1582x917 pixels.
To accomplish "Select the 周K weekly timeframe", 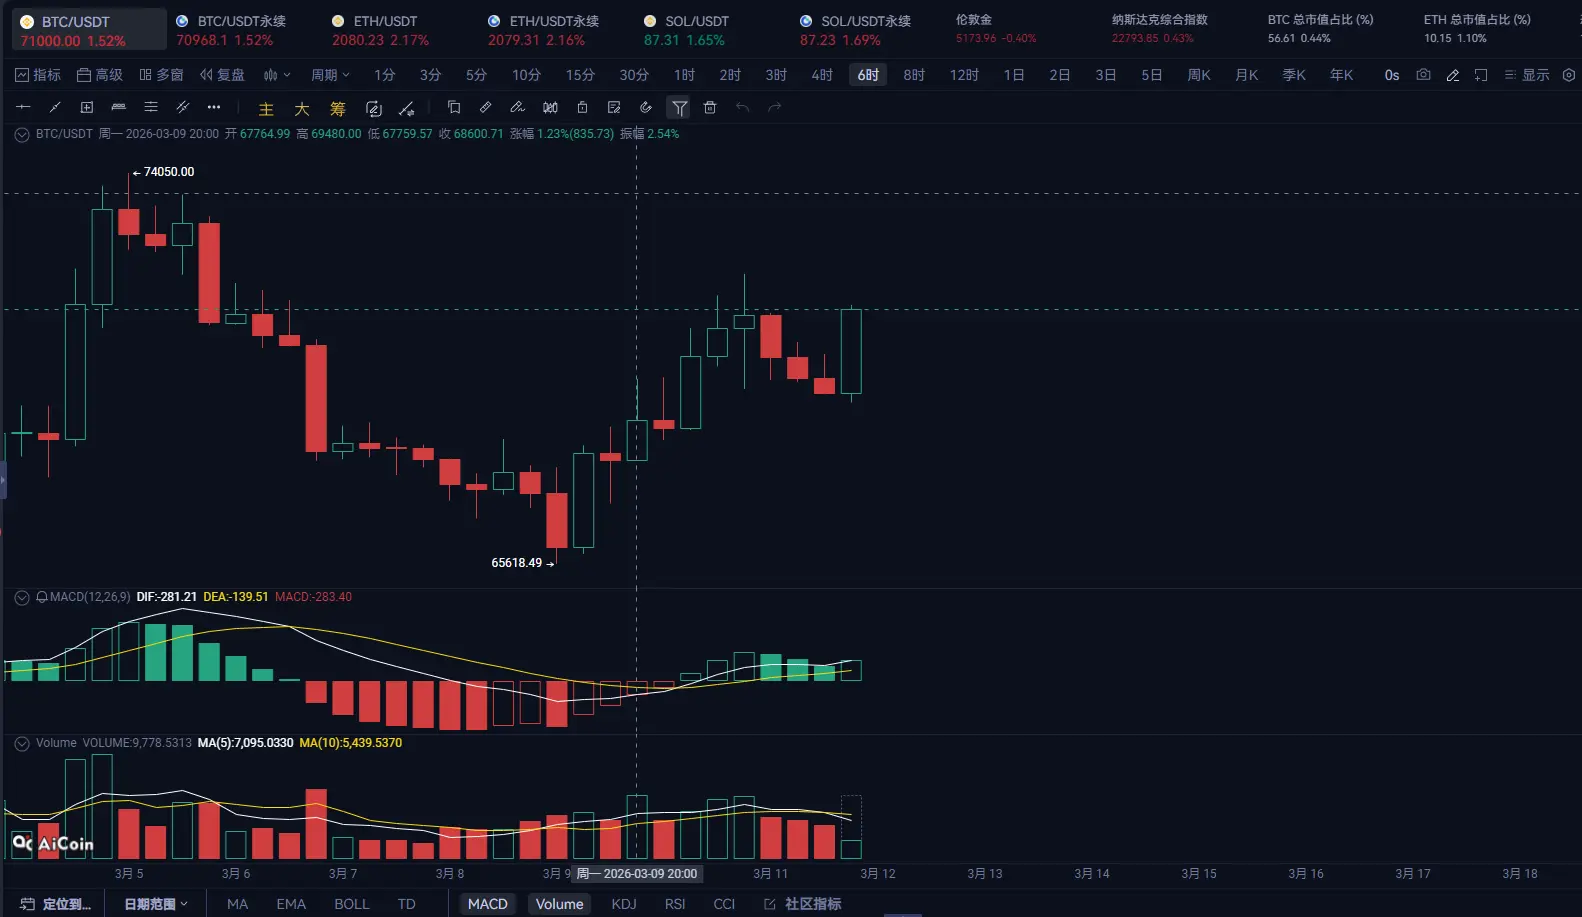I will coord(1199,75).
